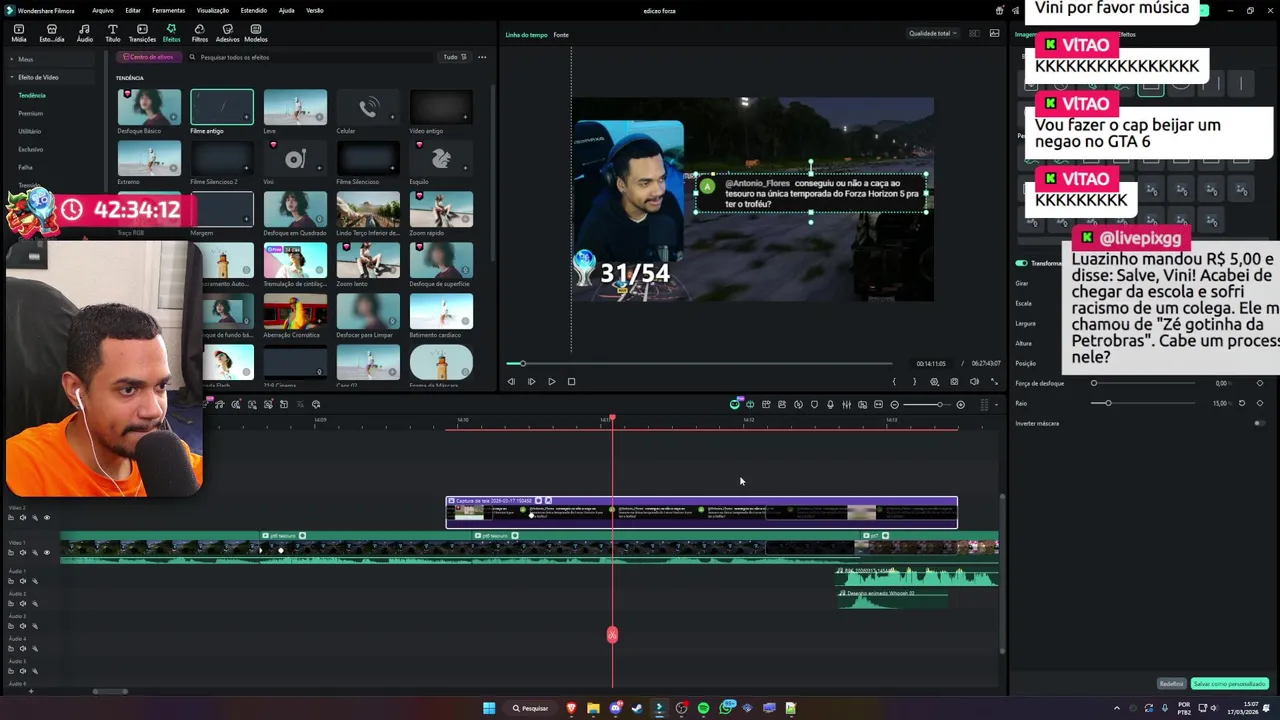The height and width of the screenshot is (720, 1280).
Task: Lock the Vídeo 2 track
Action: pos(11,518)
